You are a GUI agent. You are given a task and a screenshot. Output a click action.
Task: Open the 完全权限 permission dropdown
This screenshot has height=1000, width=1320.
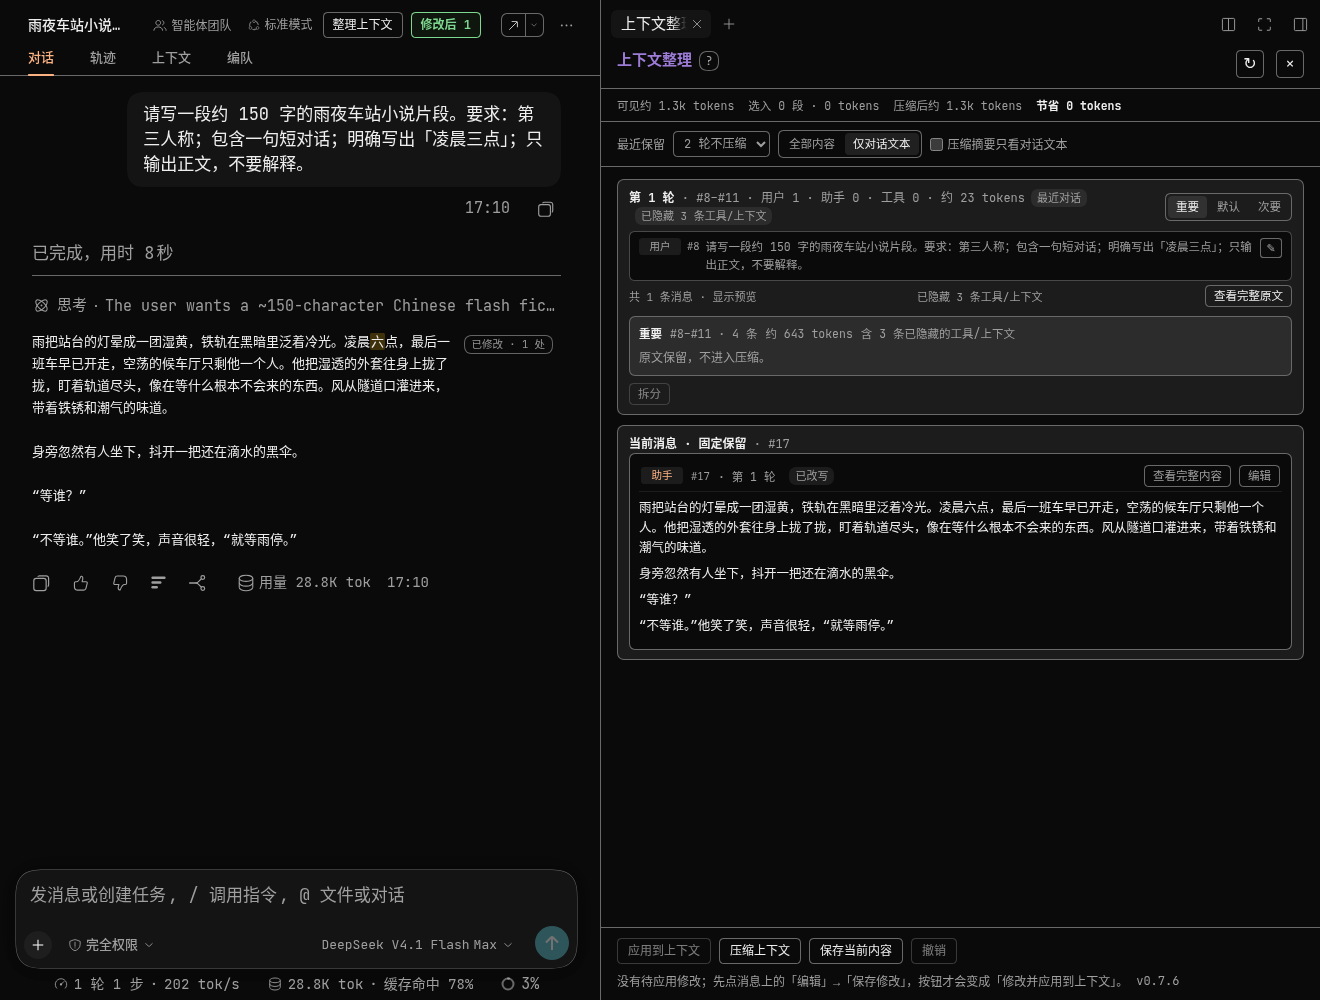click(x=111, y=945)
